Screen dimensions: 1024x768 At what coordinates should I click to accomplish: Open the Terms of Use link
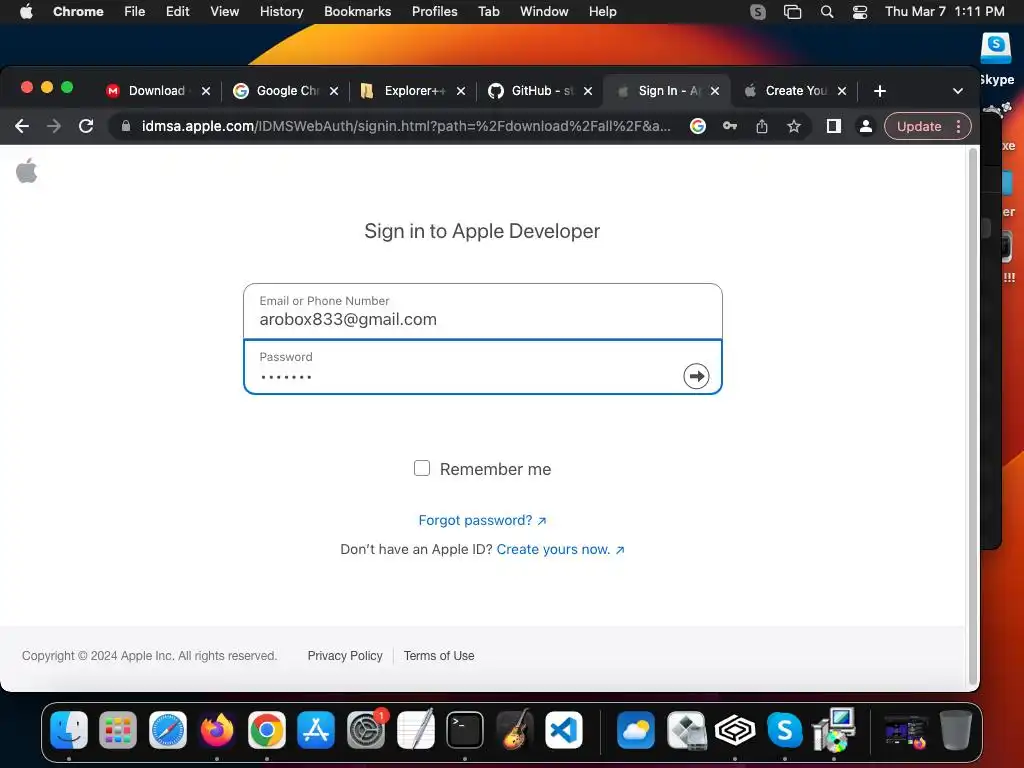click(x=439, y=656)
